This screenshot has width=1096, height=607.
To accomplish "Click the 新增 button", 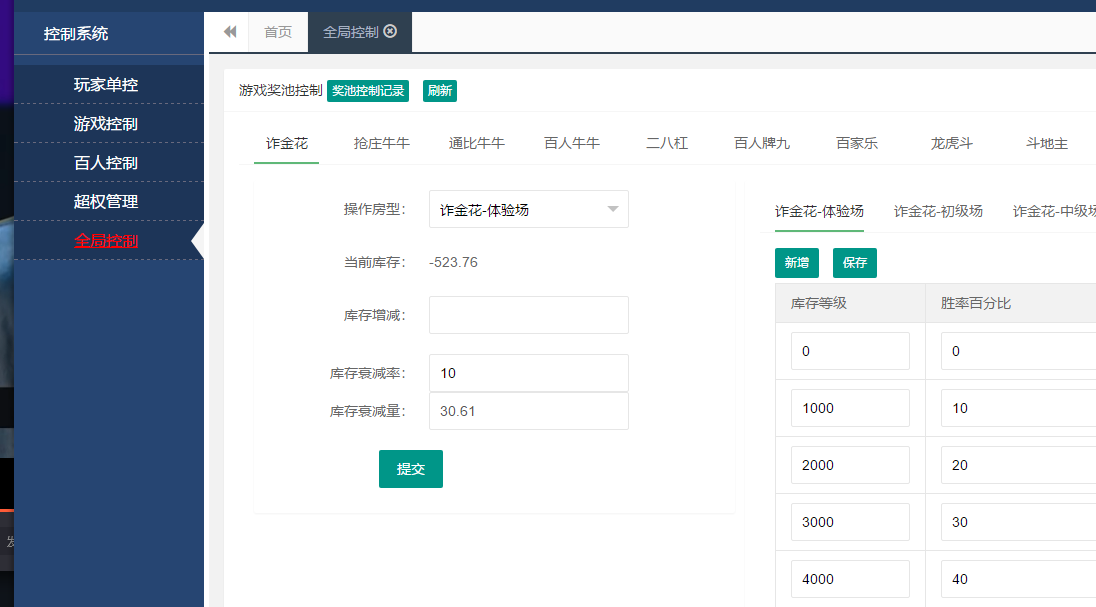I will click(x=796, y=263).
